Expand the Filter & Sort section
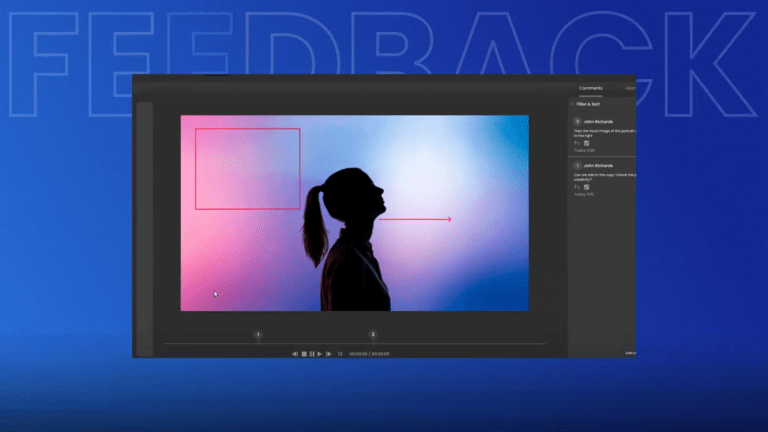The width and height of the screenshot is (768, 432). pyautogui.click(x=586, y=104)
